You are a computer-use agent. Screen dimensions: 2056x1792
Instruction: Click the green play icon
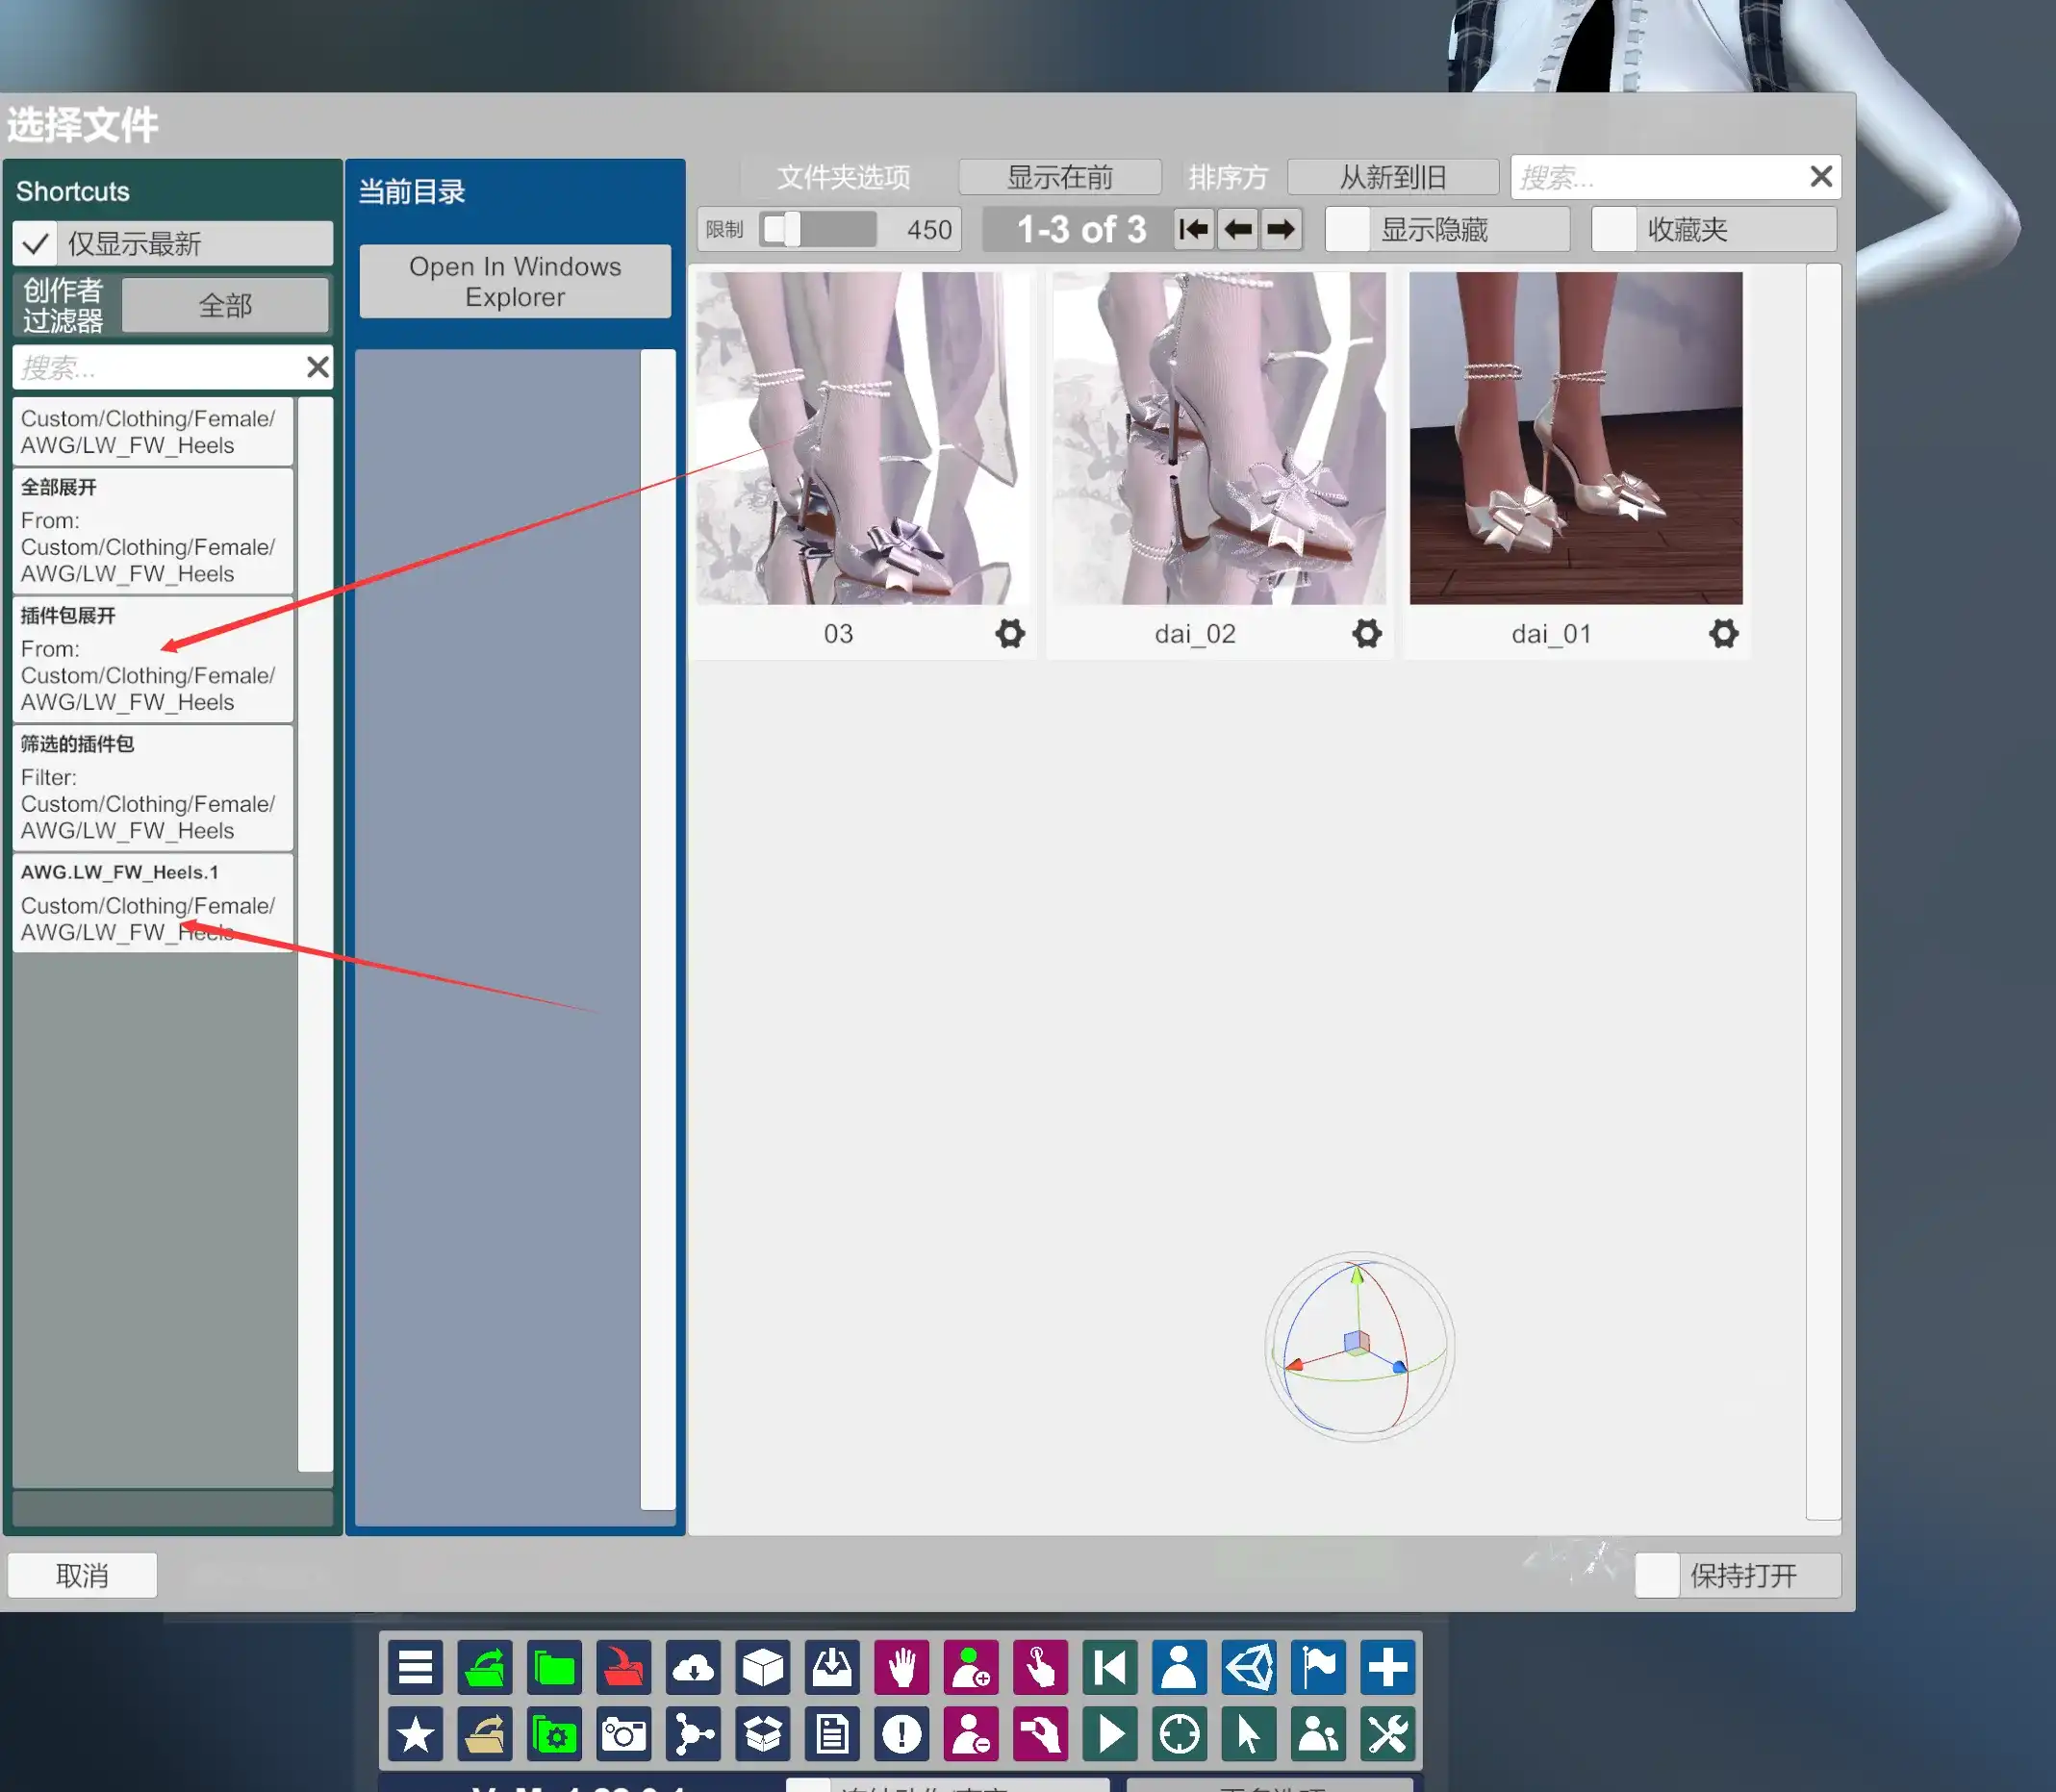1110,1734
